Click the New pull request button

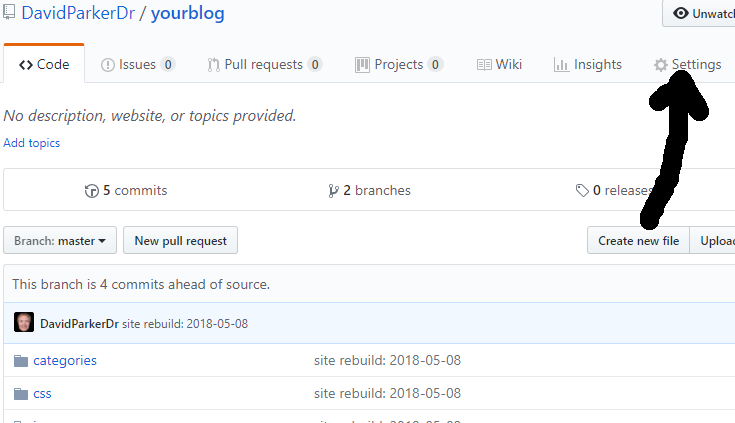tap(180, 241)
